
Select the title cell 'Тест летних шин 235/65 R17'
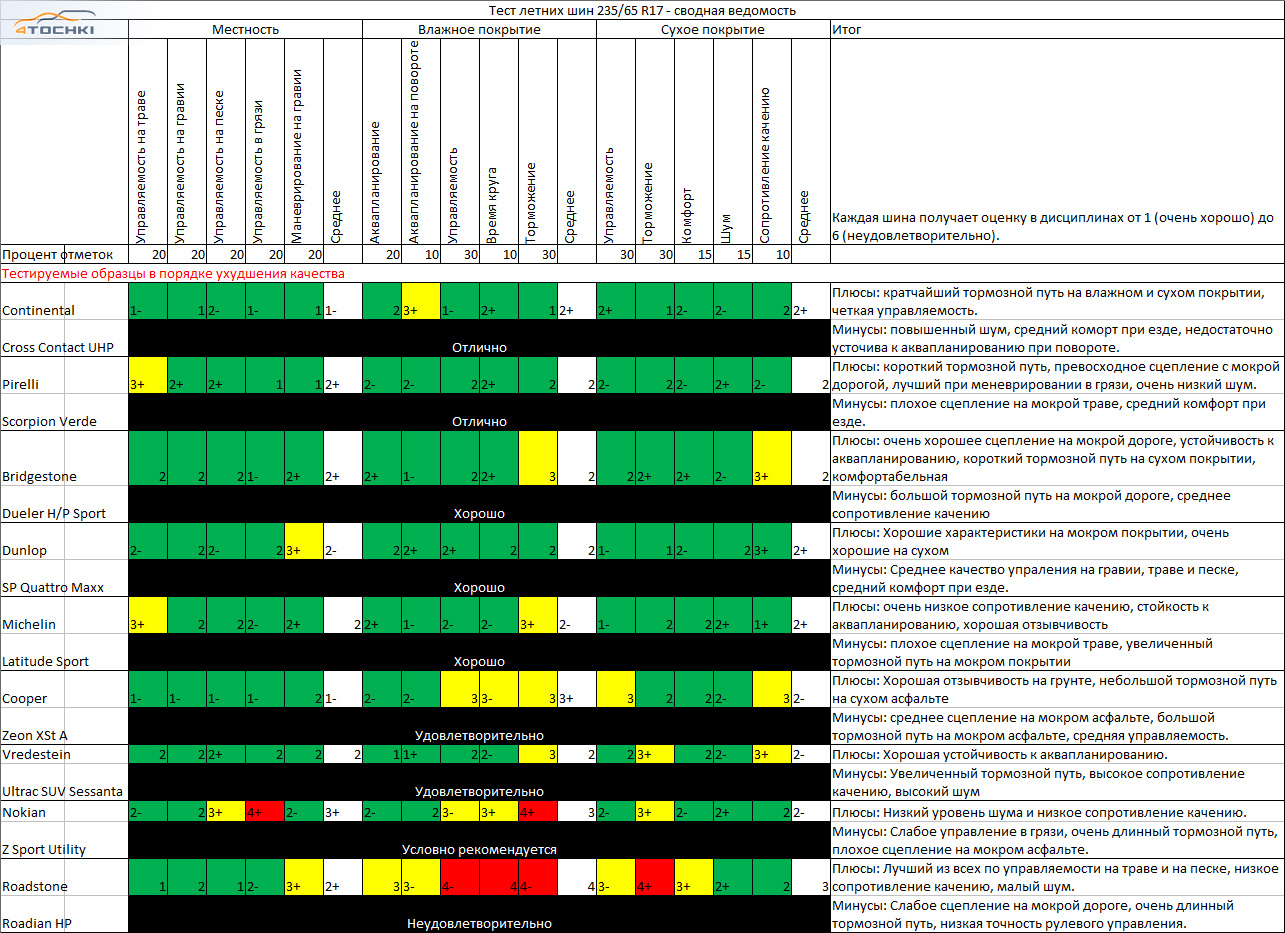tap(642, 11)
